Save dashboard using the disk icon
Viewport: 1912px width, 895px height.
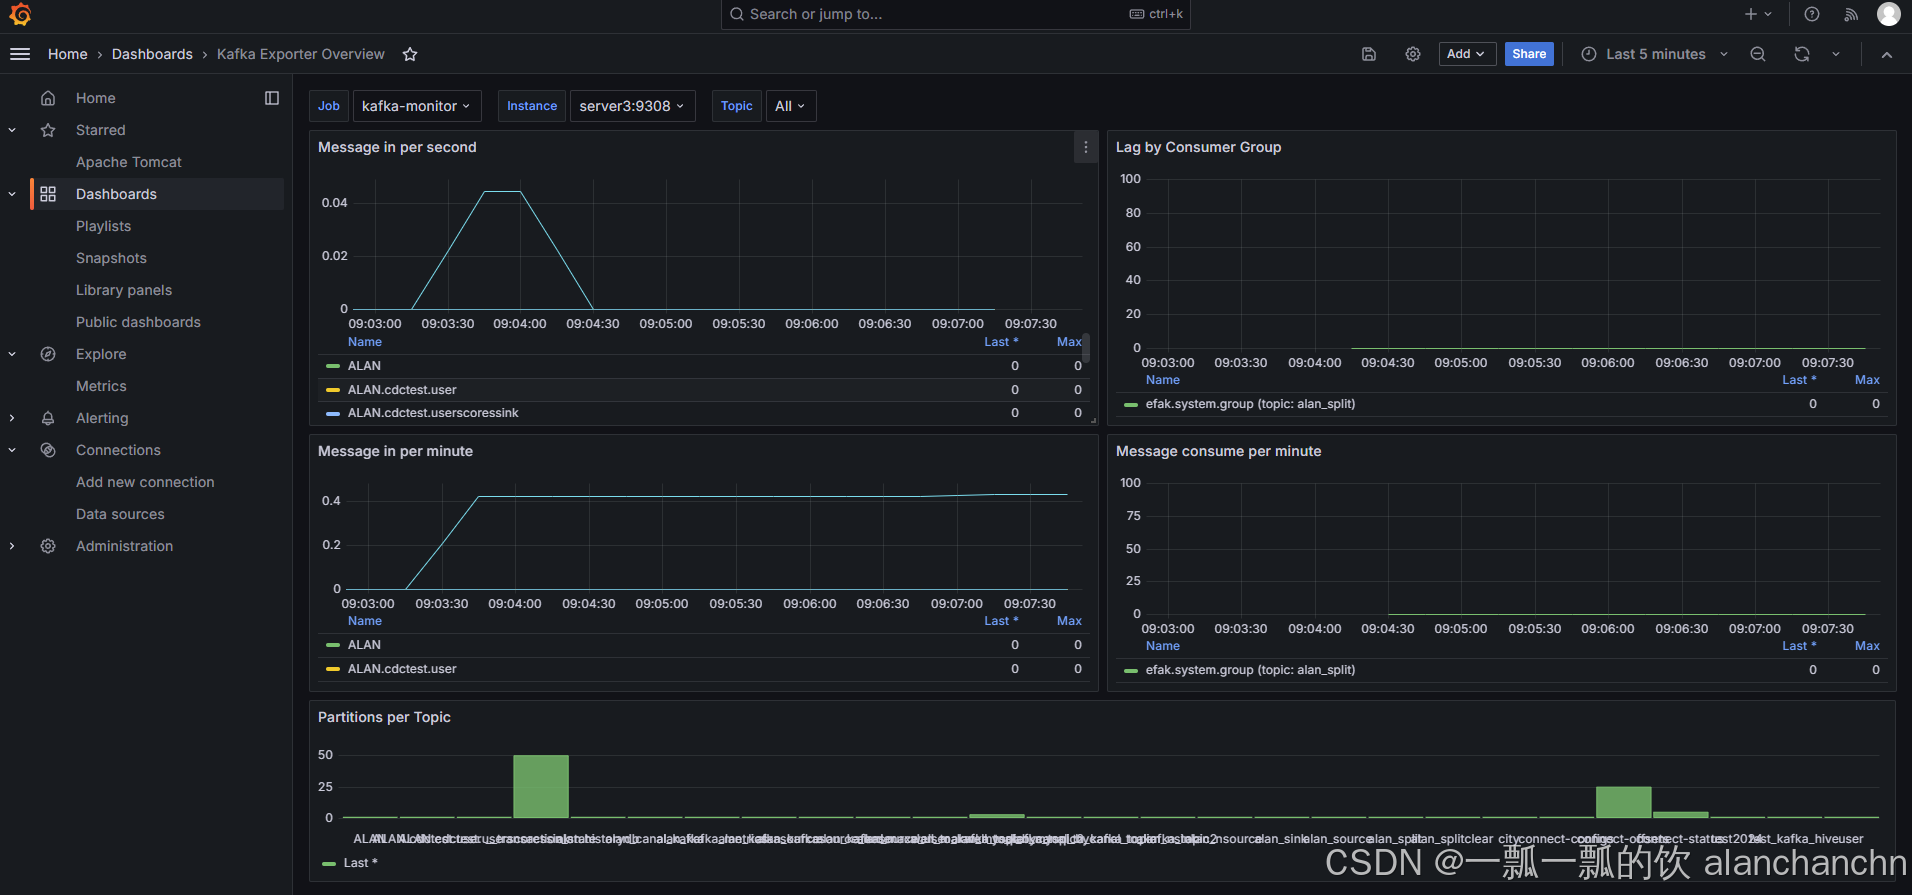1369,54
